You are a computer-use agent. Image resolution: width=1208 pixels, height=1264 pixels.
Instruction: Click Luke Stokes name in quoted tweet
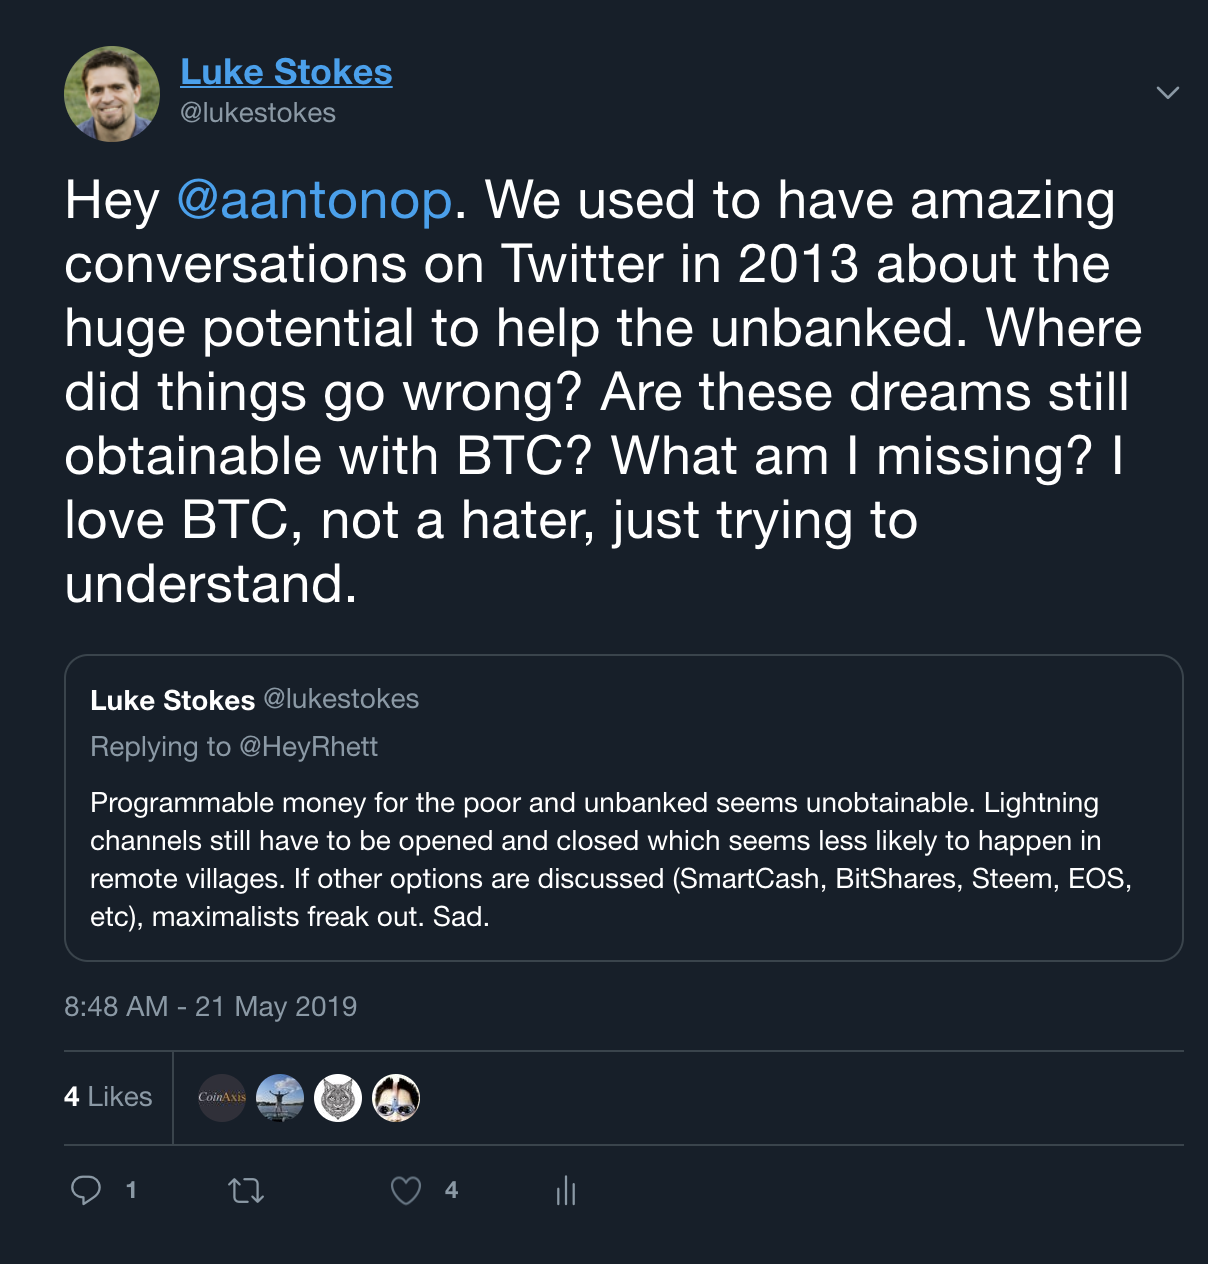click(x=172, y=700)
